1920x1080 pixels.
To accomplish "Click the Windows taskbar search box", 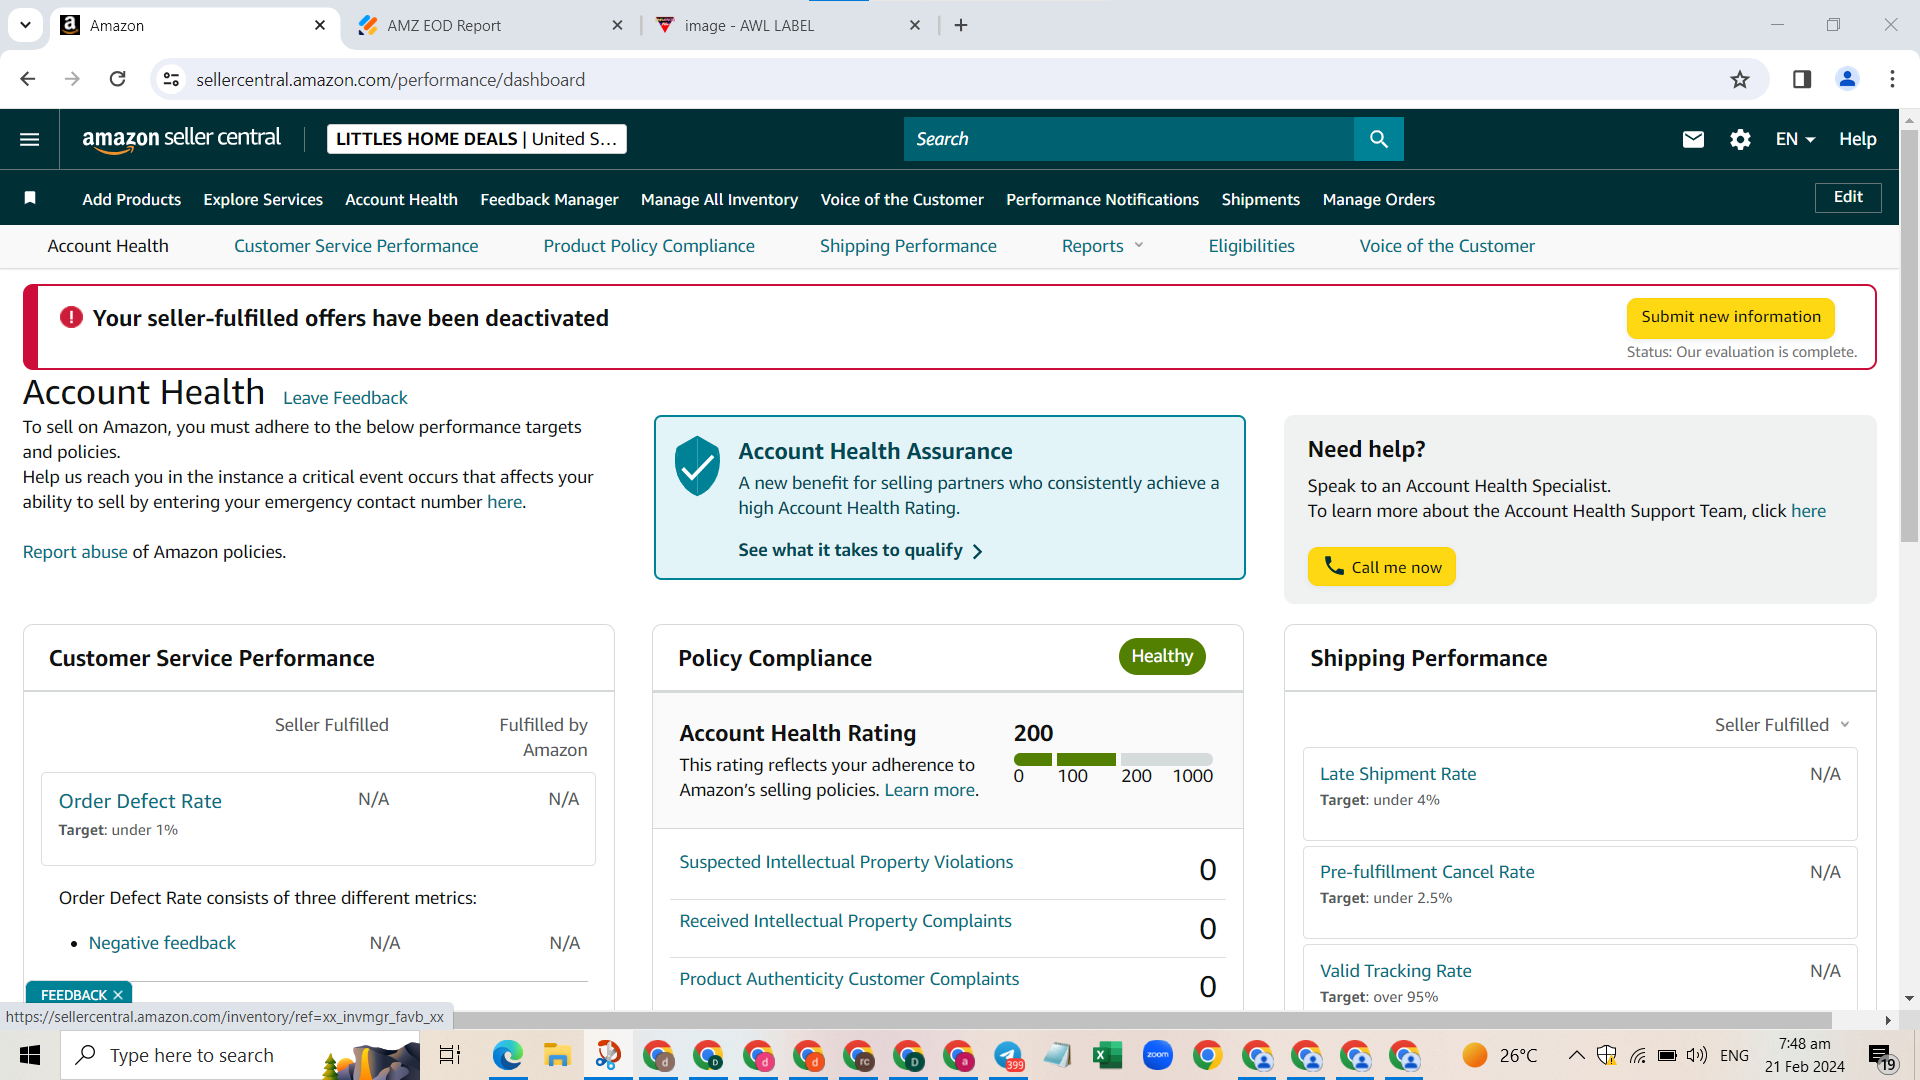I will click(x=240, y=1055).
